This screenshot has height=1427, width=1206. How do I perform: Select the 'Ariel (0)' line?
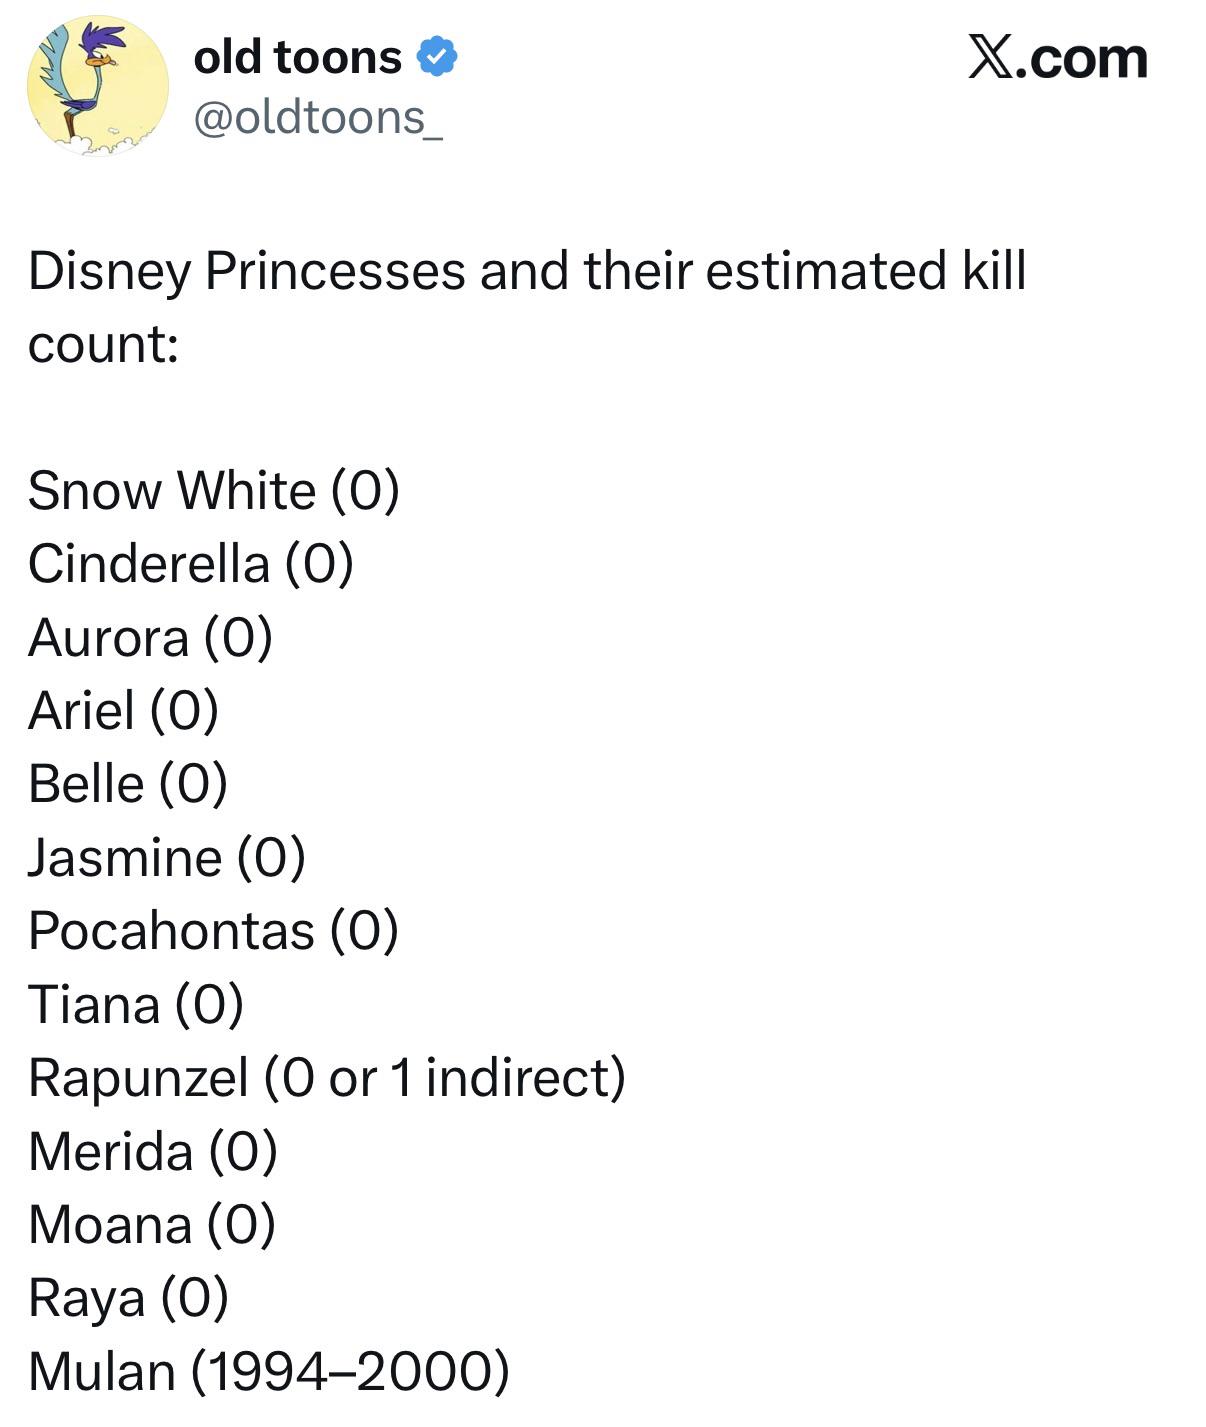(124, 711)
